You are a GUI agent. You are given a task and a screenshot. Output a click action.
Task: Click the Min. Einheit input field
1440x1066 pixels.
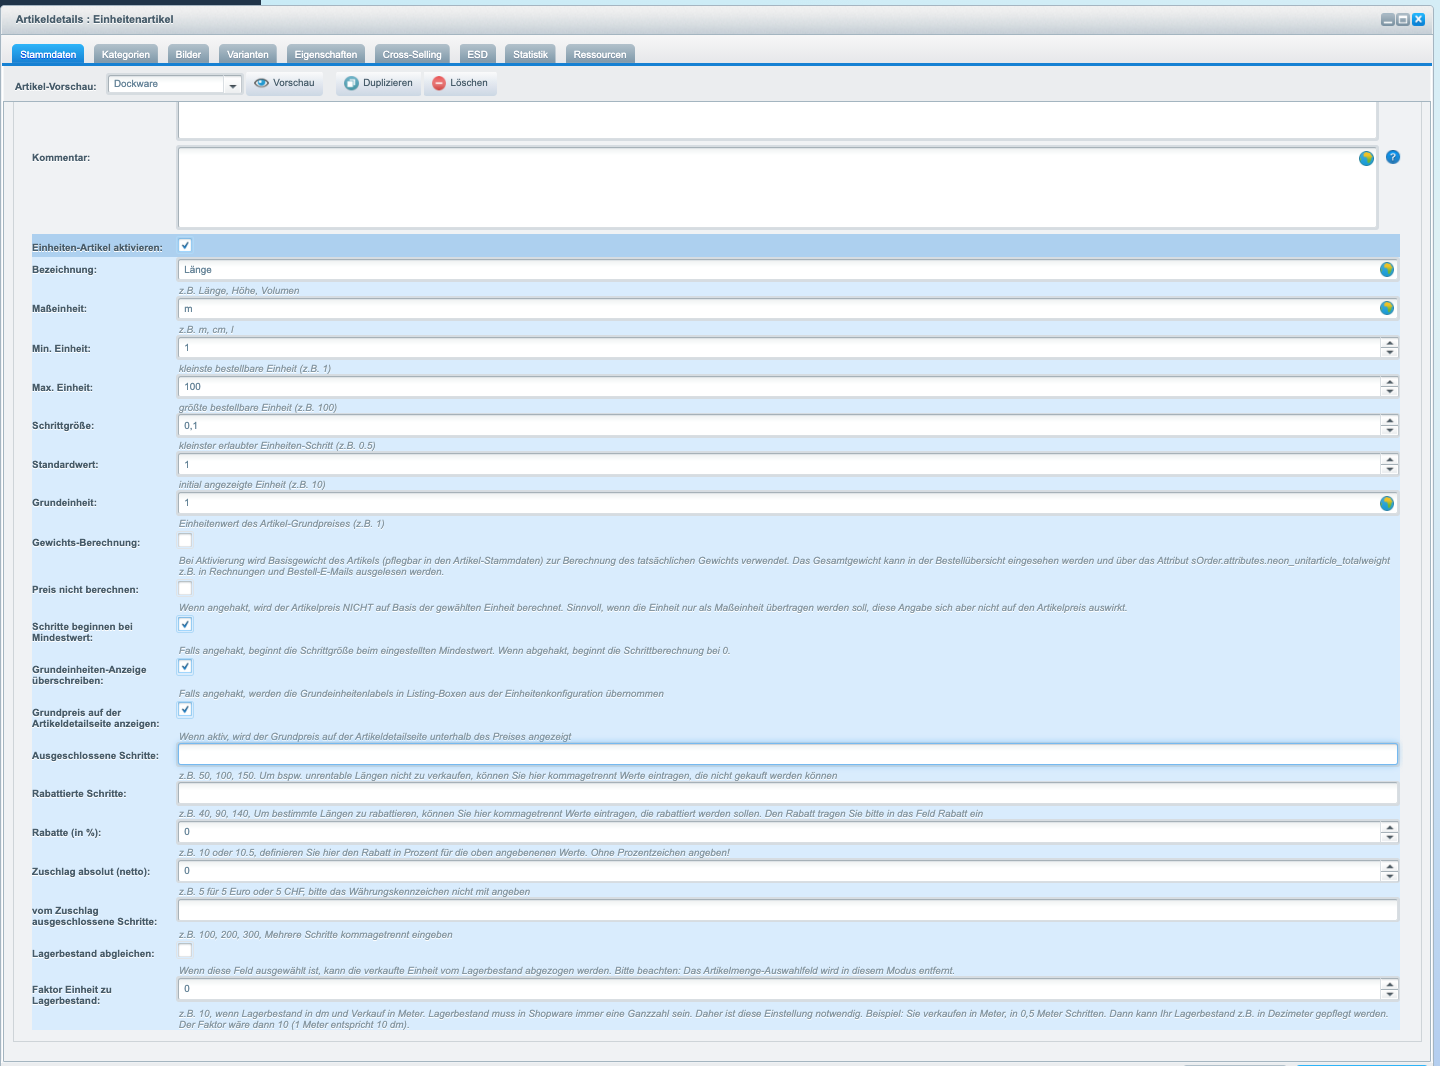pyautogui.click(x=779, y=348)
